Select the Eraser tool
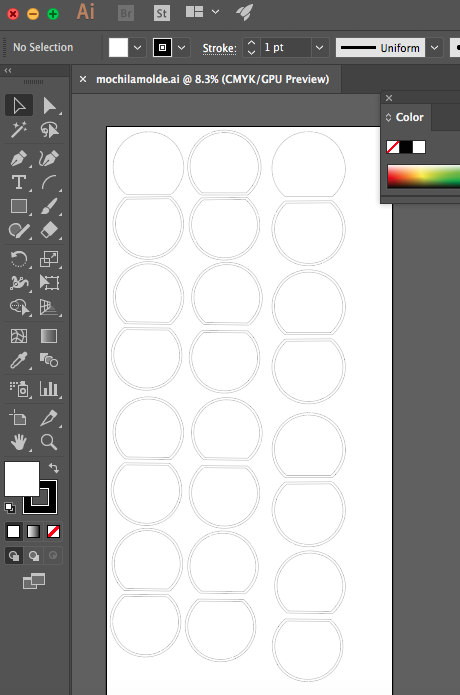This screenshot has width=460, height=695. [x=49, y=230]
